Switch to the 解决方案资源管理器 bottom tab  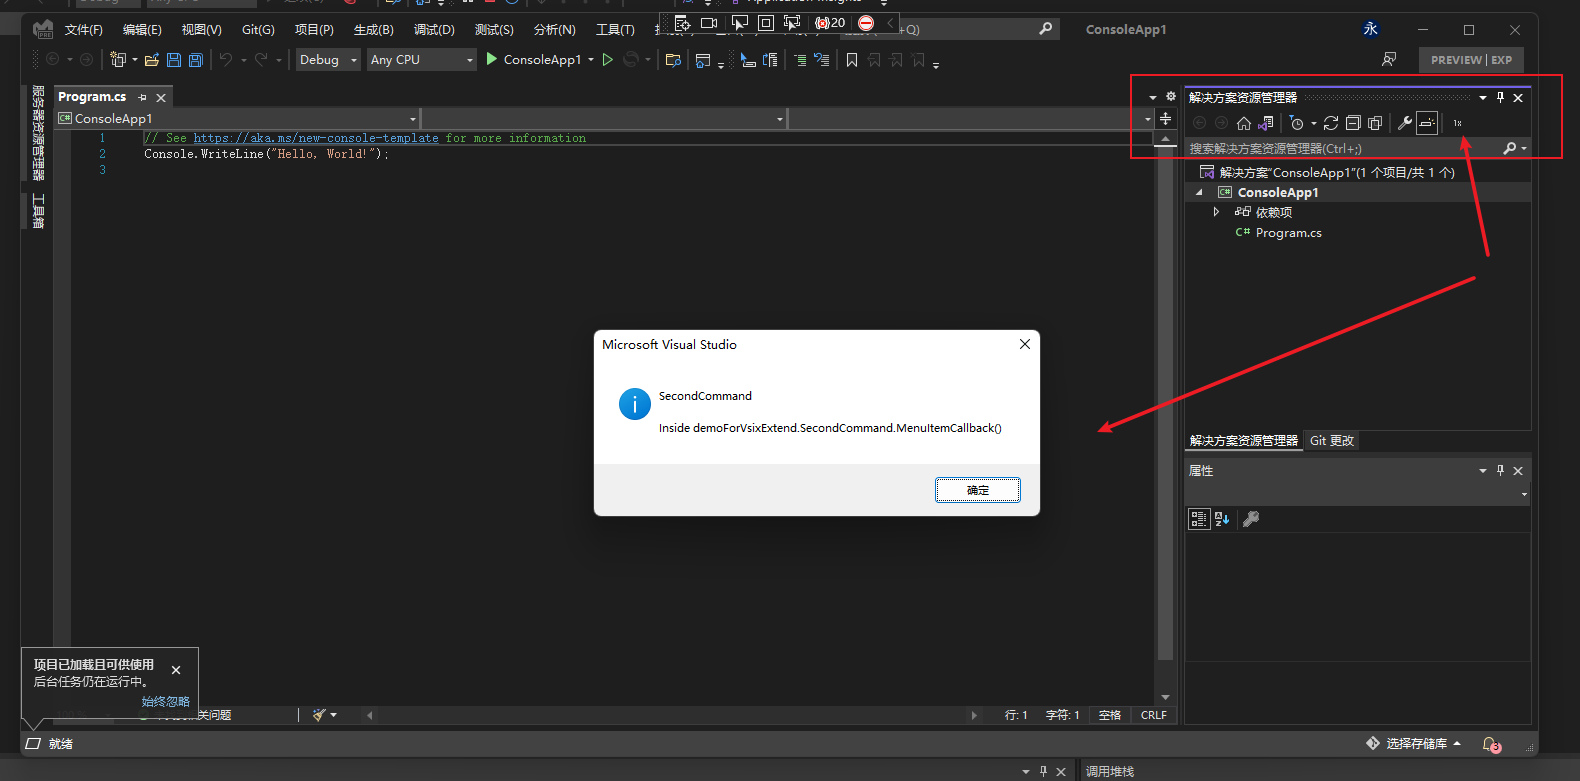point(1244,441)
